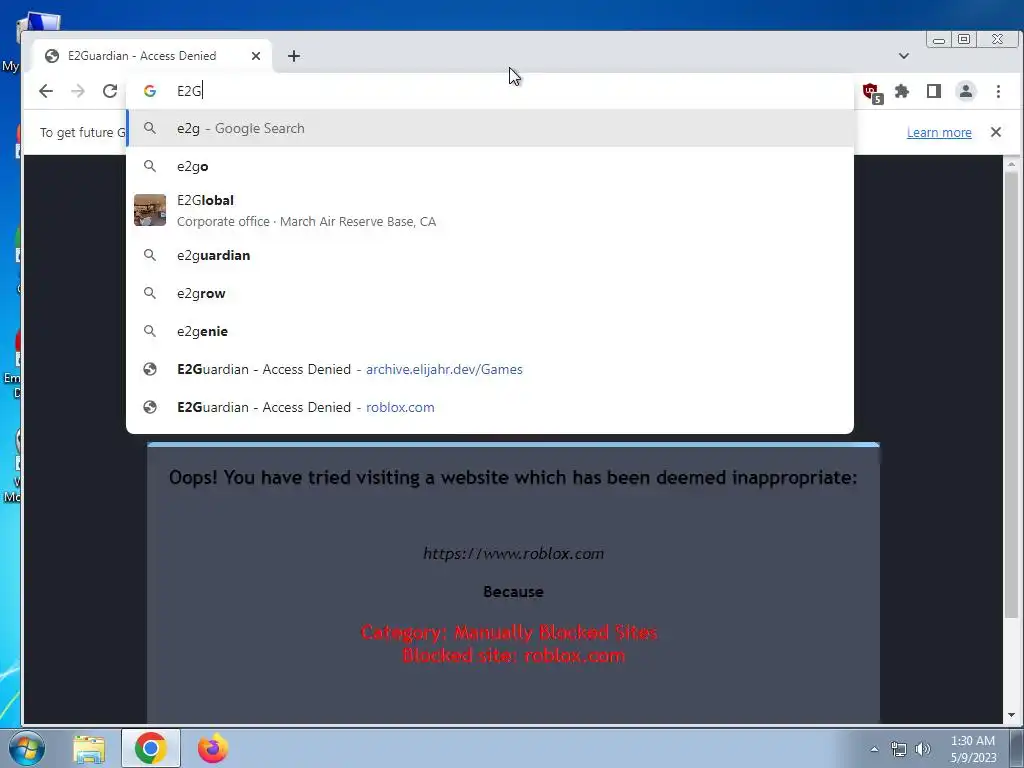The image size is (1024, 768).
Task: Click the scrollbar up arrow
Action: [x=1012, y=163]
